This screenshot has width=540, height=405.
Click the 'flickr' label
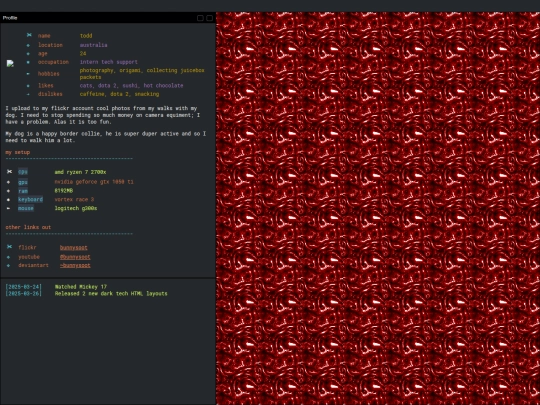pyautogui.click(x=27, y=247)
